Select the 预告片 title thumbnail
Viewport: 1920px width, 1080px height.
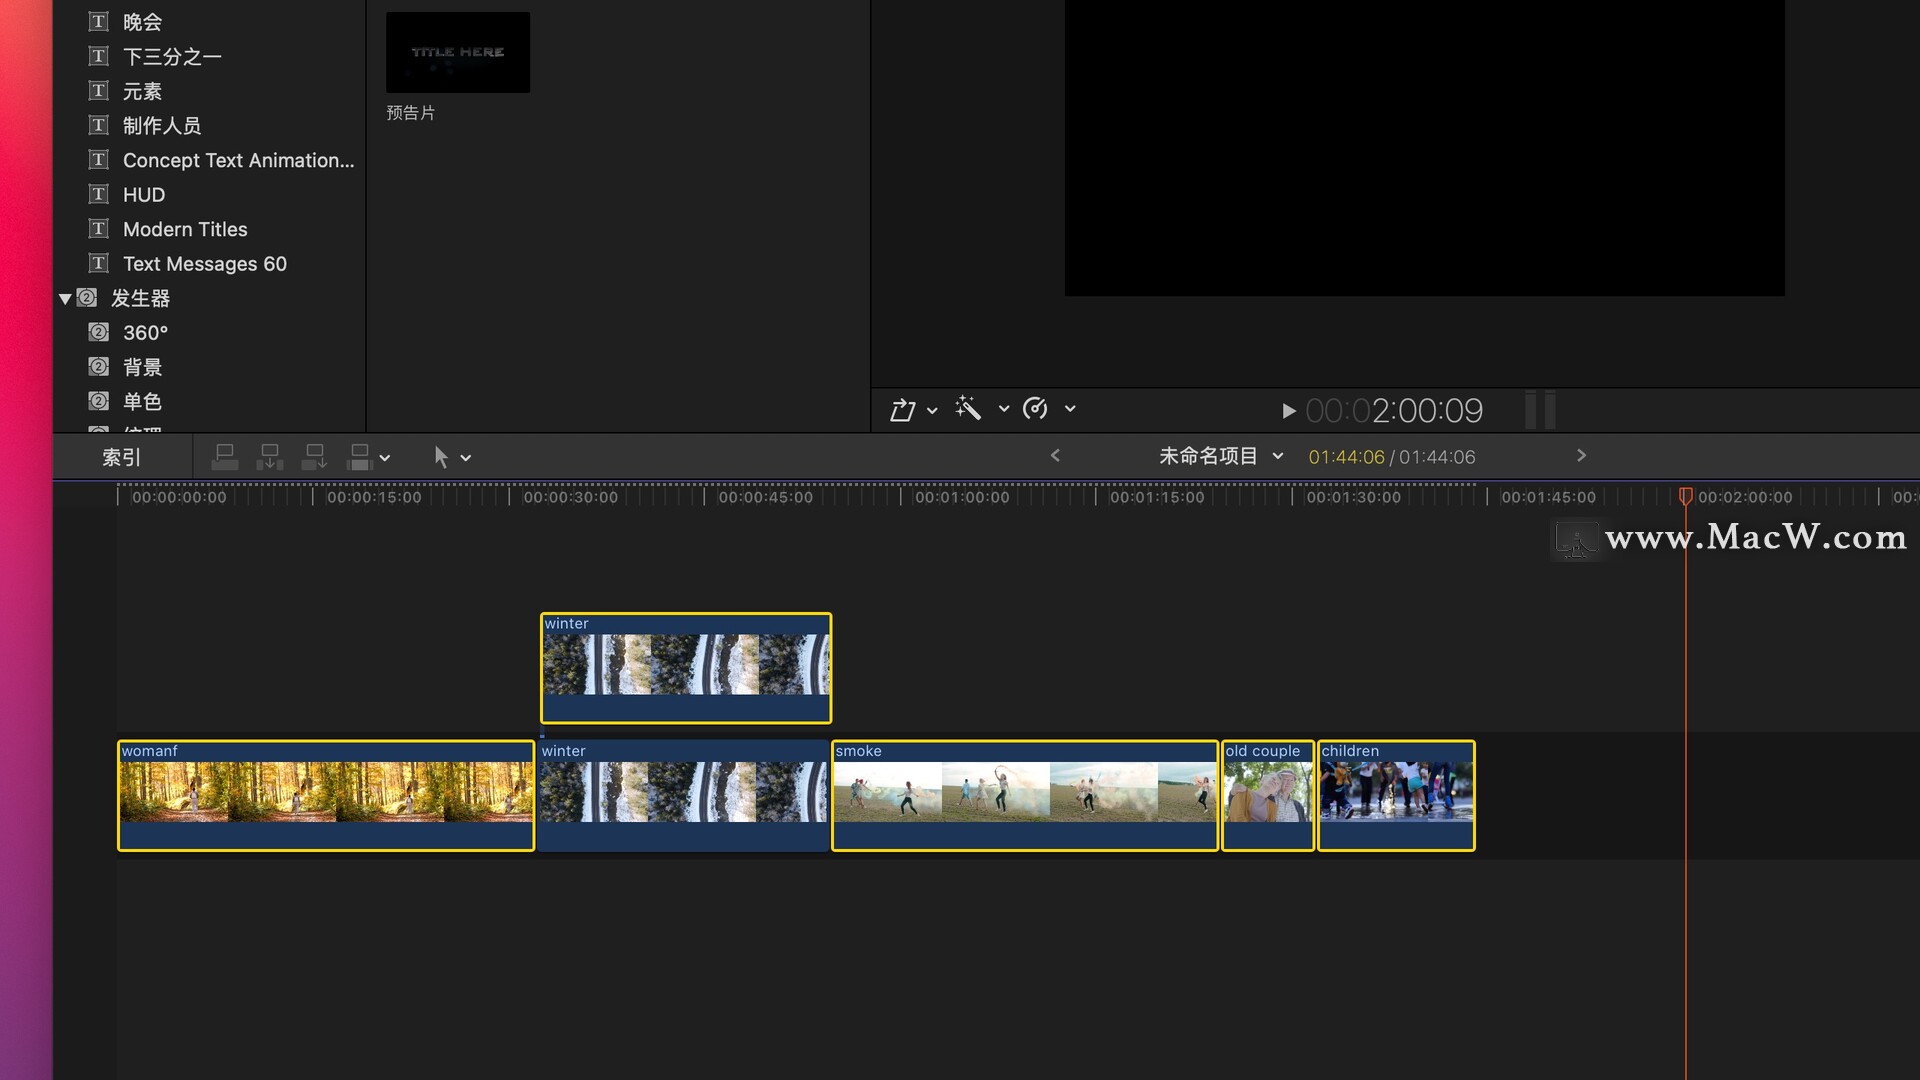(458, 52)
